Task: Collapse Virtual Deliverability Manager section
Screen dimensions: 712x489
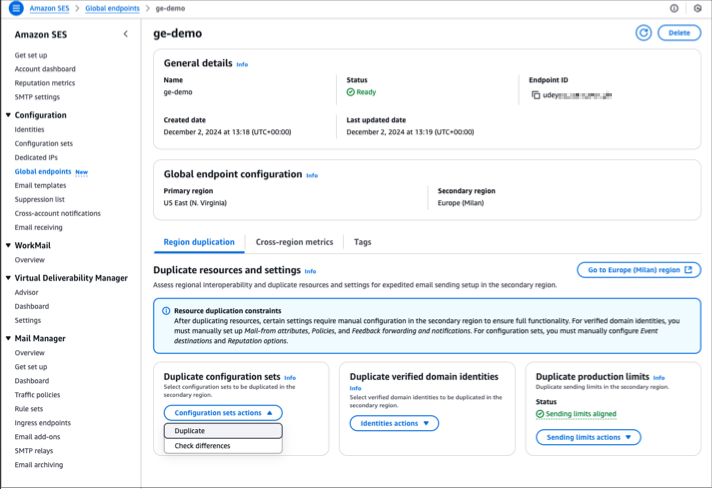Action: click(8, 278)
